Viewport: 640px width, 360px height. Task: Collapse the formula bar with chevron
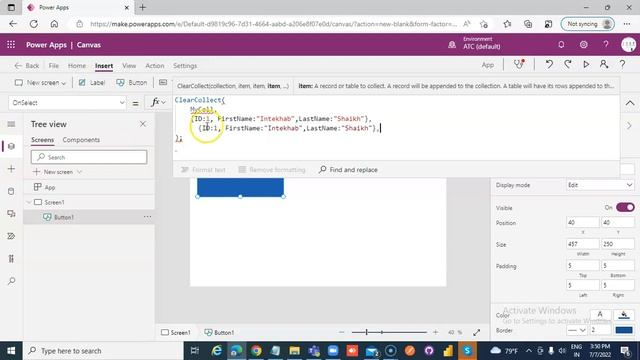pos(630,103)
